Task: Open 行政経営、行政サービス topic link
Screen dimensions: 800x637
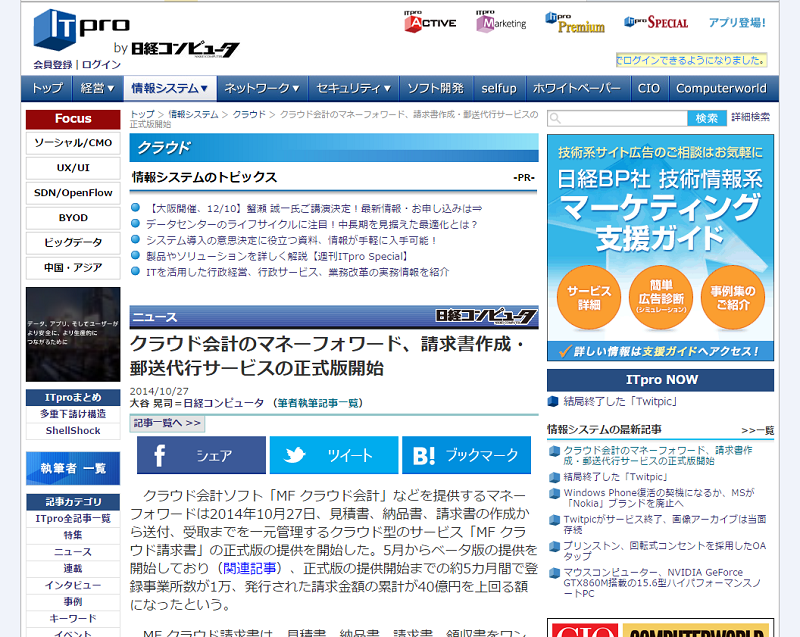Action: click(x=297, y=272)
